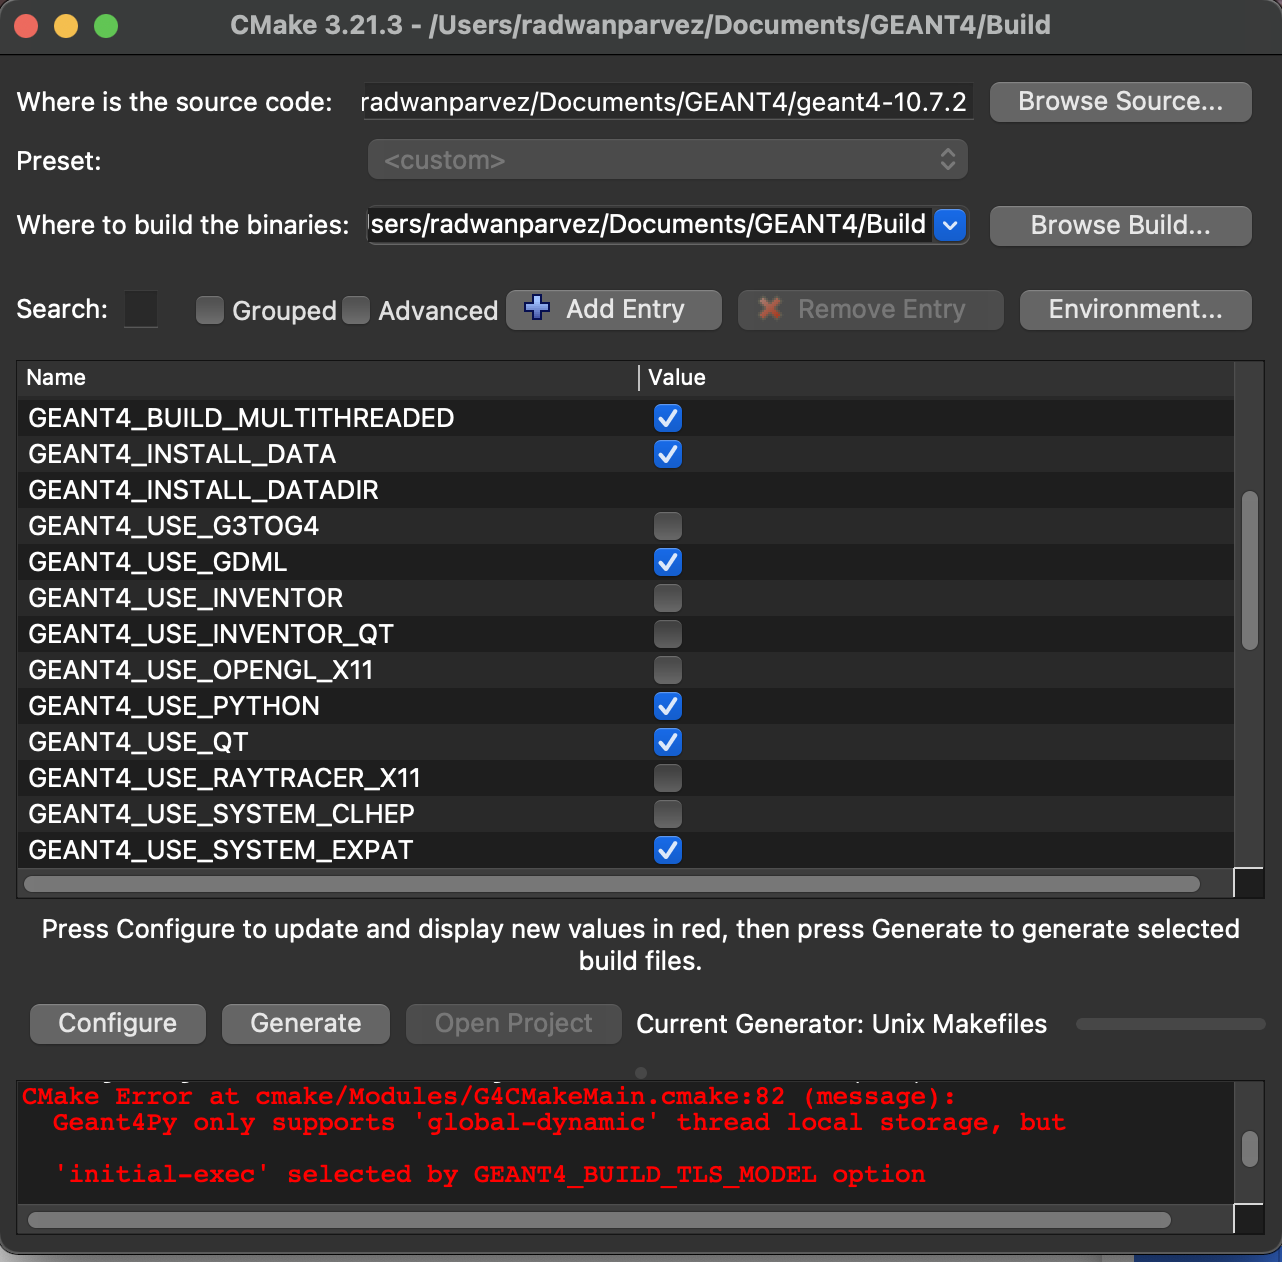Uncheck GEANT4_USE_PYTHON checkbox

[667, 706]
